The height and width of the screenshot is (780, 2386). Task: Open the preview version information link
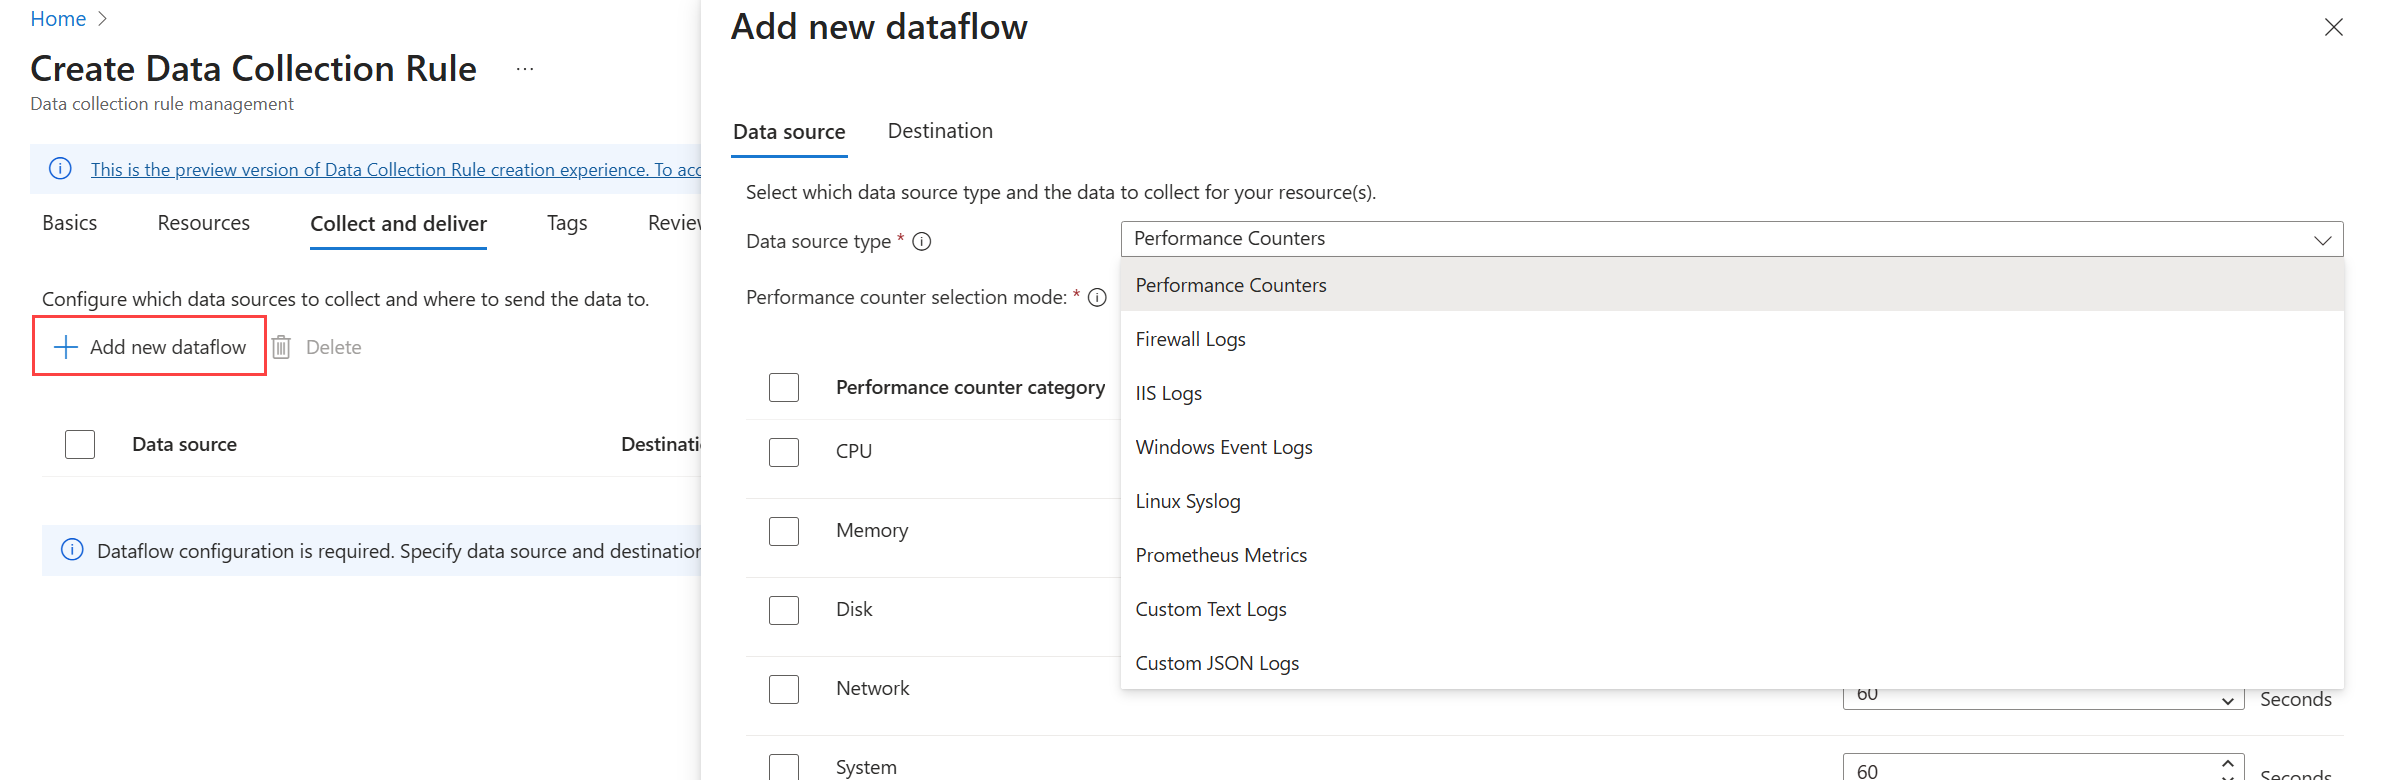[396, 170]
